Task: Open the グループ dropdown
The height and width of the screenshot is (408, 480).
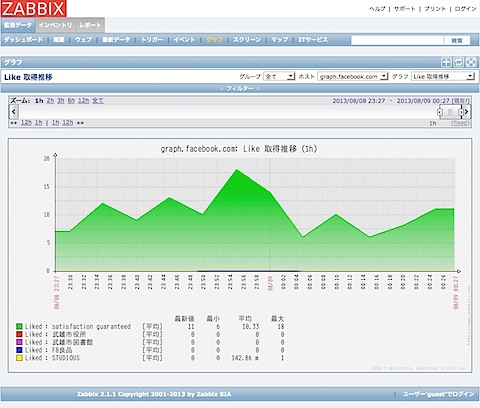Action: [x=279, y=76]
